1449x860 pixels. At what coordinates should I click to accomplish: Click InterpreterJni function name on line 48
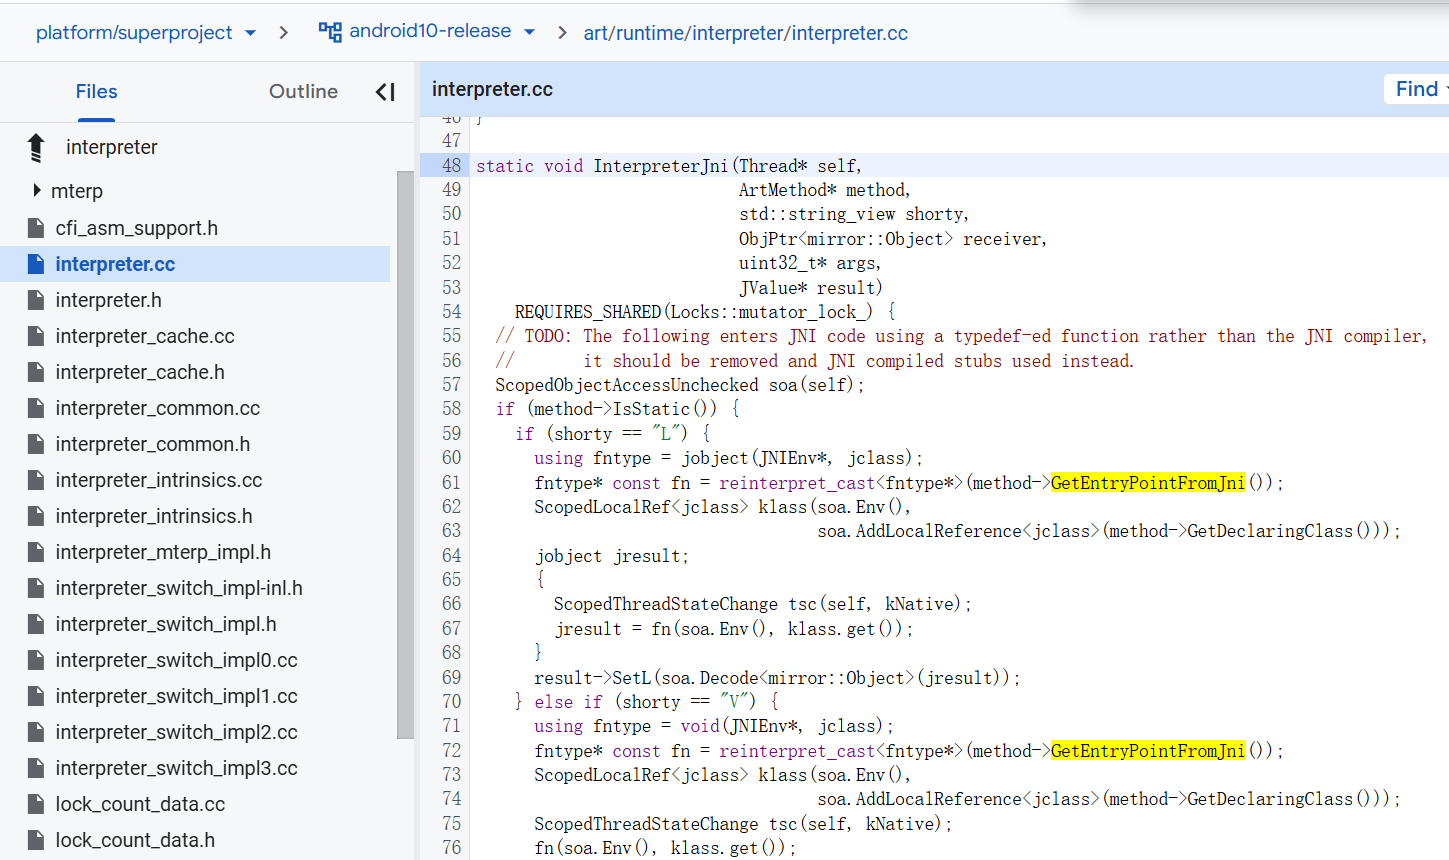661,166
